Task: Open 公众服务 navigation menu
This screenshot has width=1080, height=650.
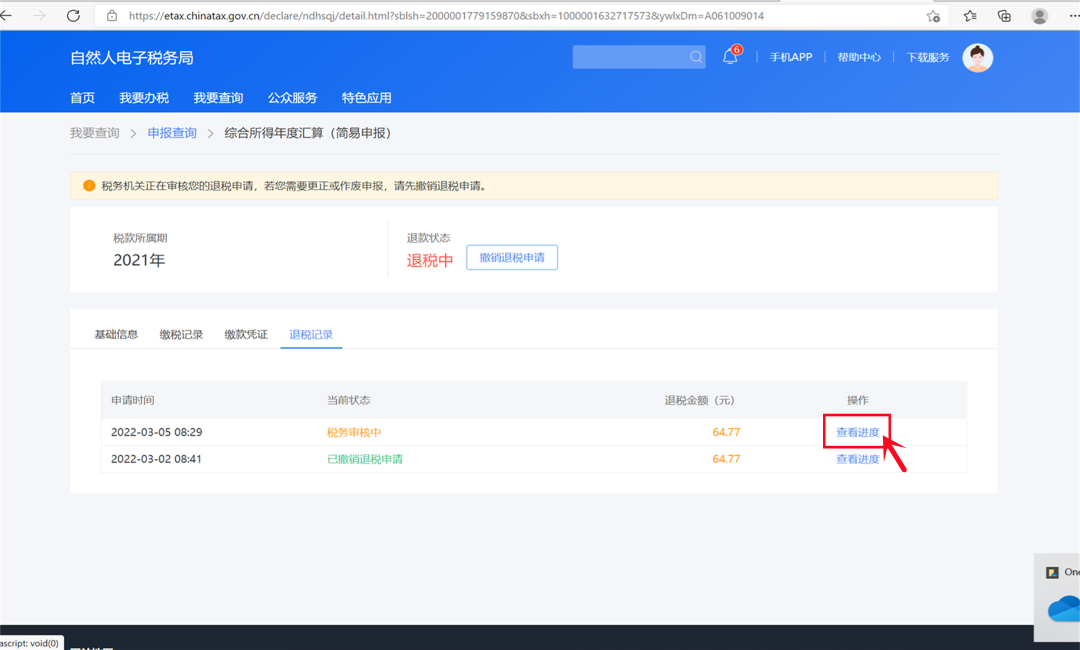Action: pyautogui.click(x=293, y=98)
